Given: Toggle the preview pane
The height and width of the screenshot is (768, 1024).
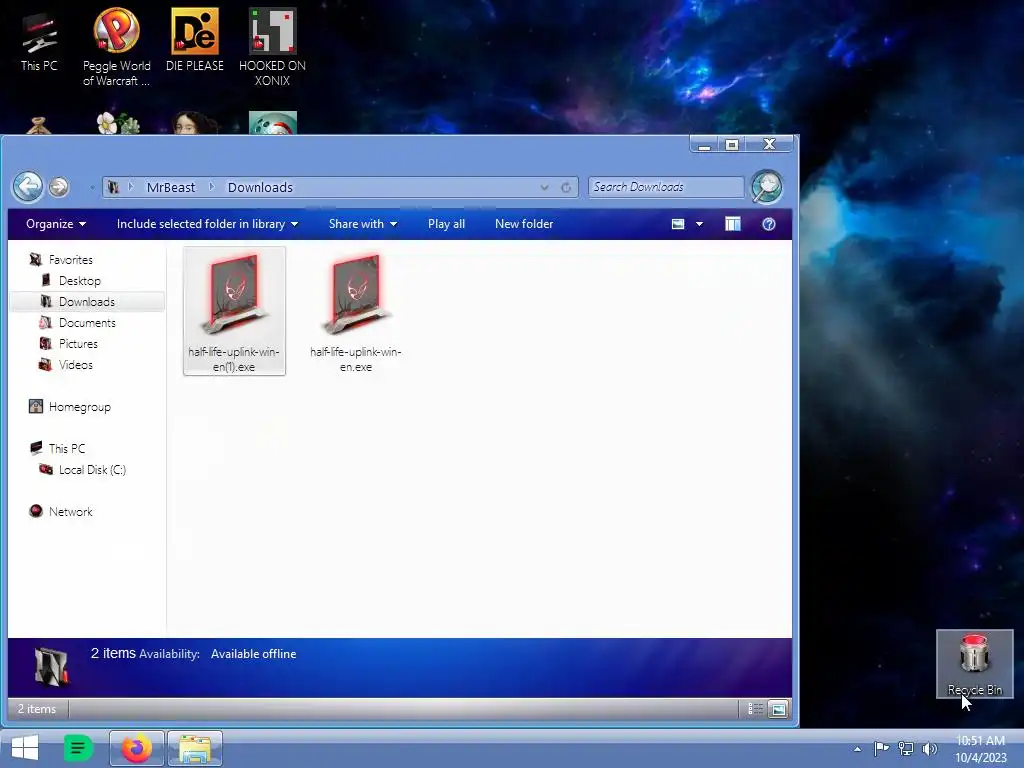Looking at the screenshot, I should 733,224.
